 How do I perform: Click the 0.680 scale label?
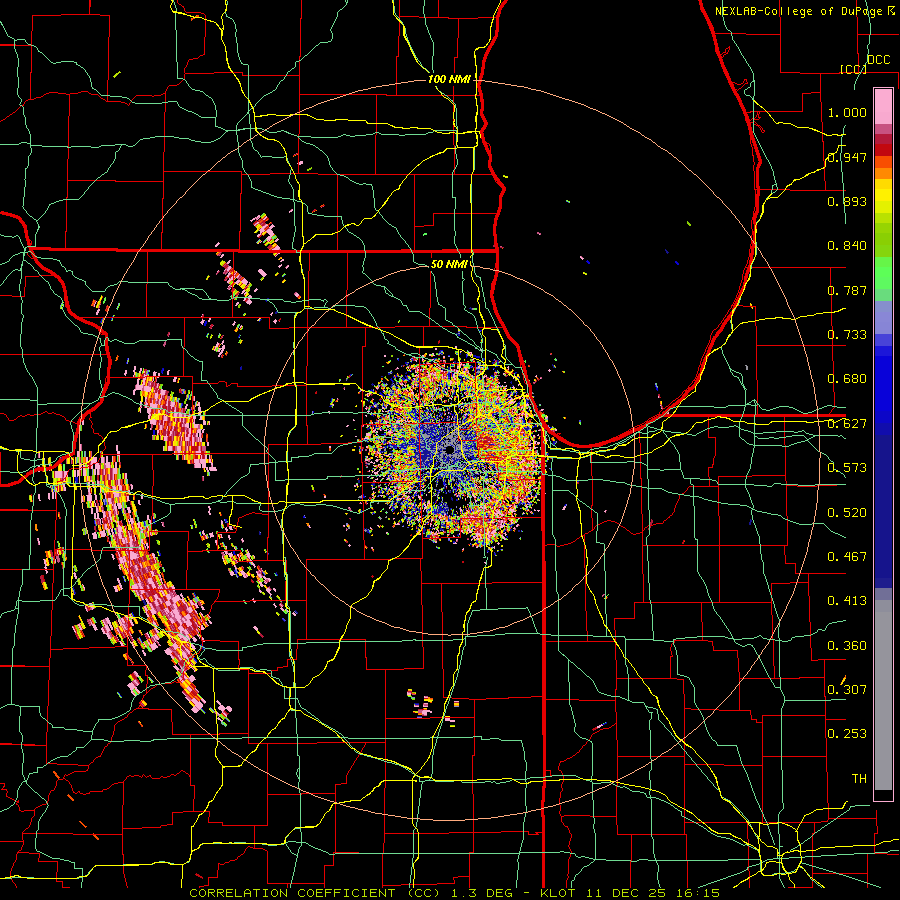847,379
